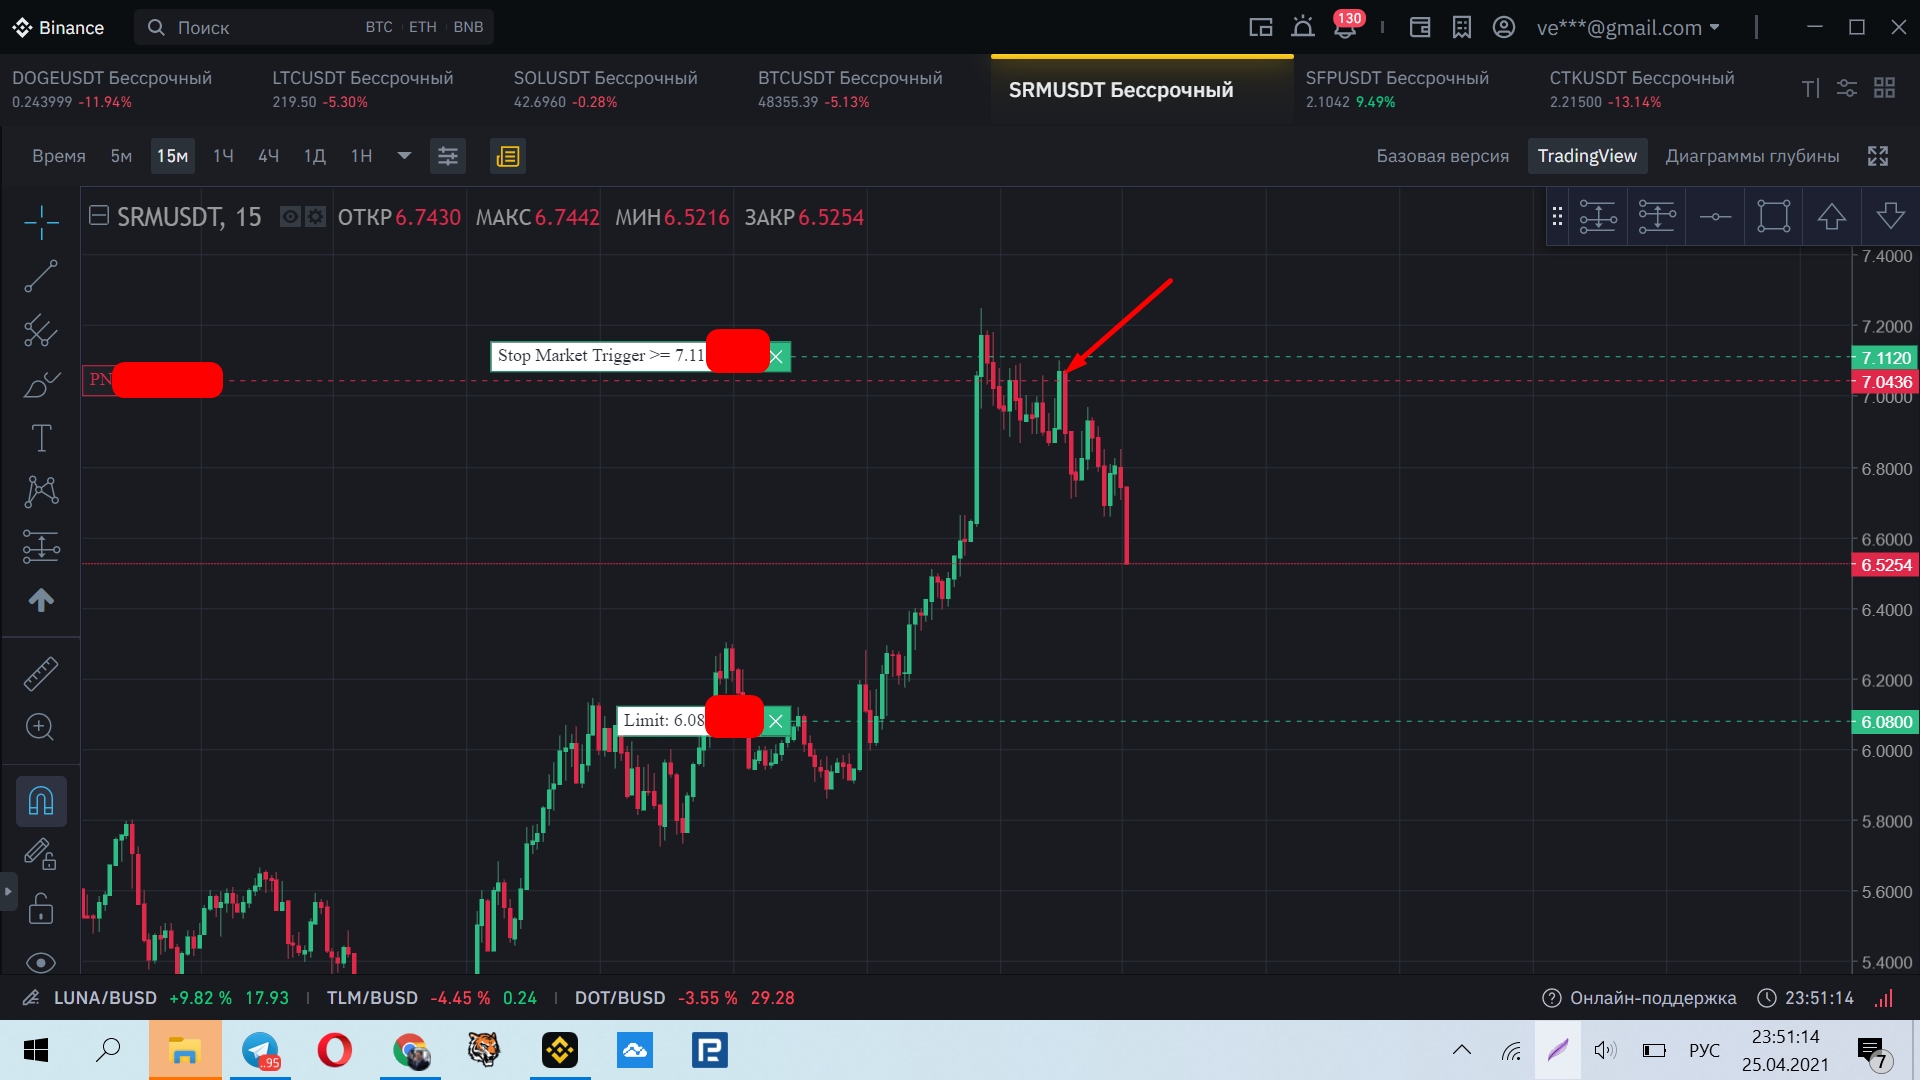Open the grid layout icon
The image size is (1920, 1080).
point(1884,88)
